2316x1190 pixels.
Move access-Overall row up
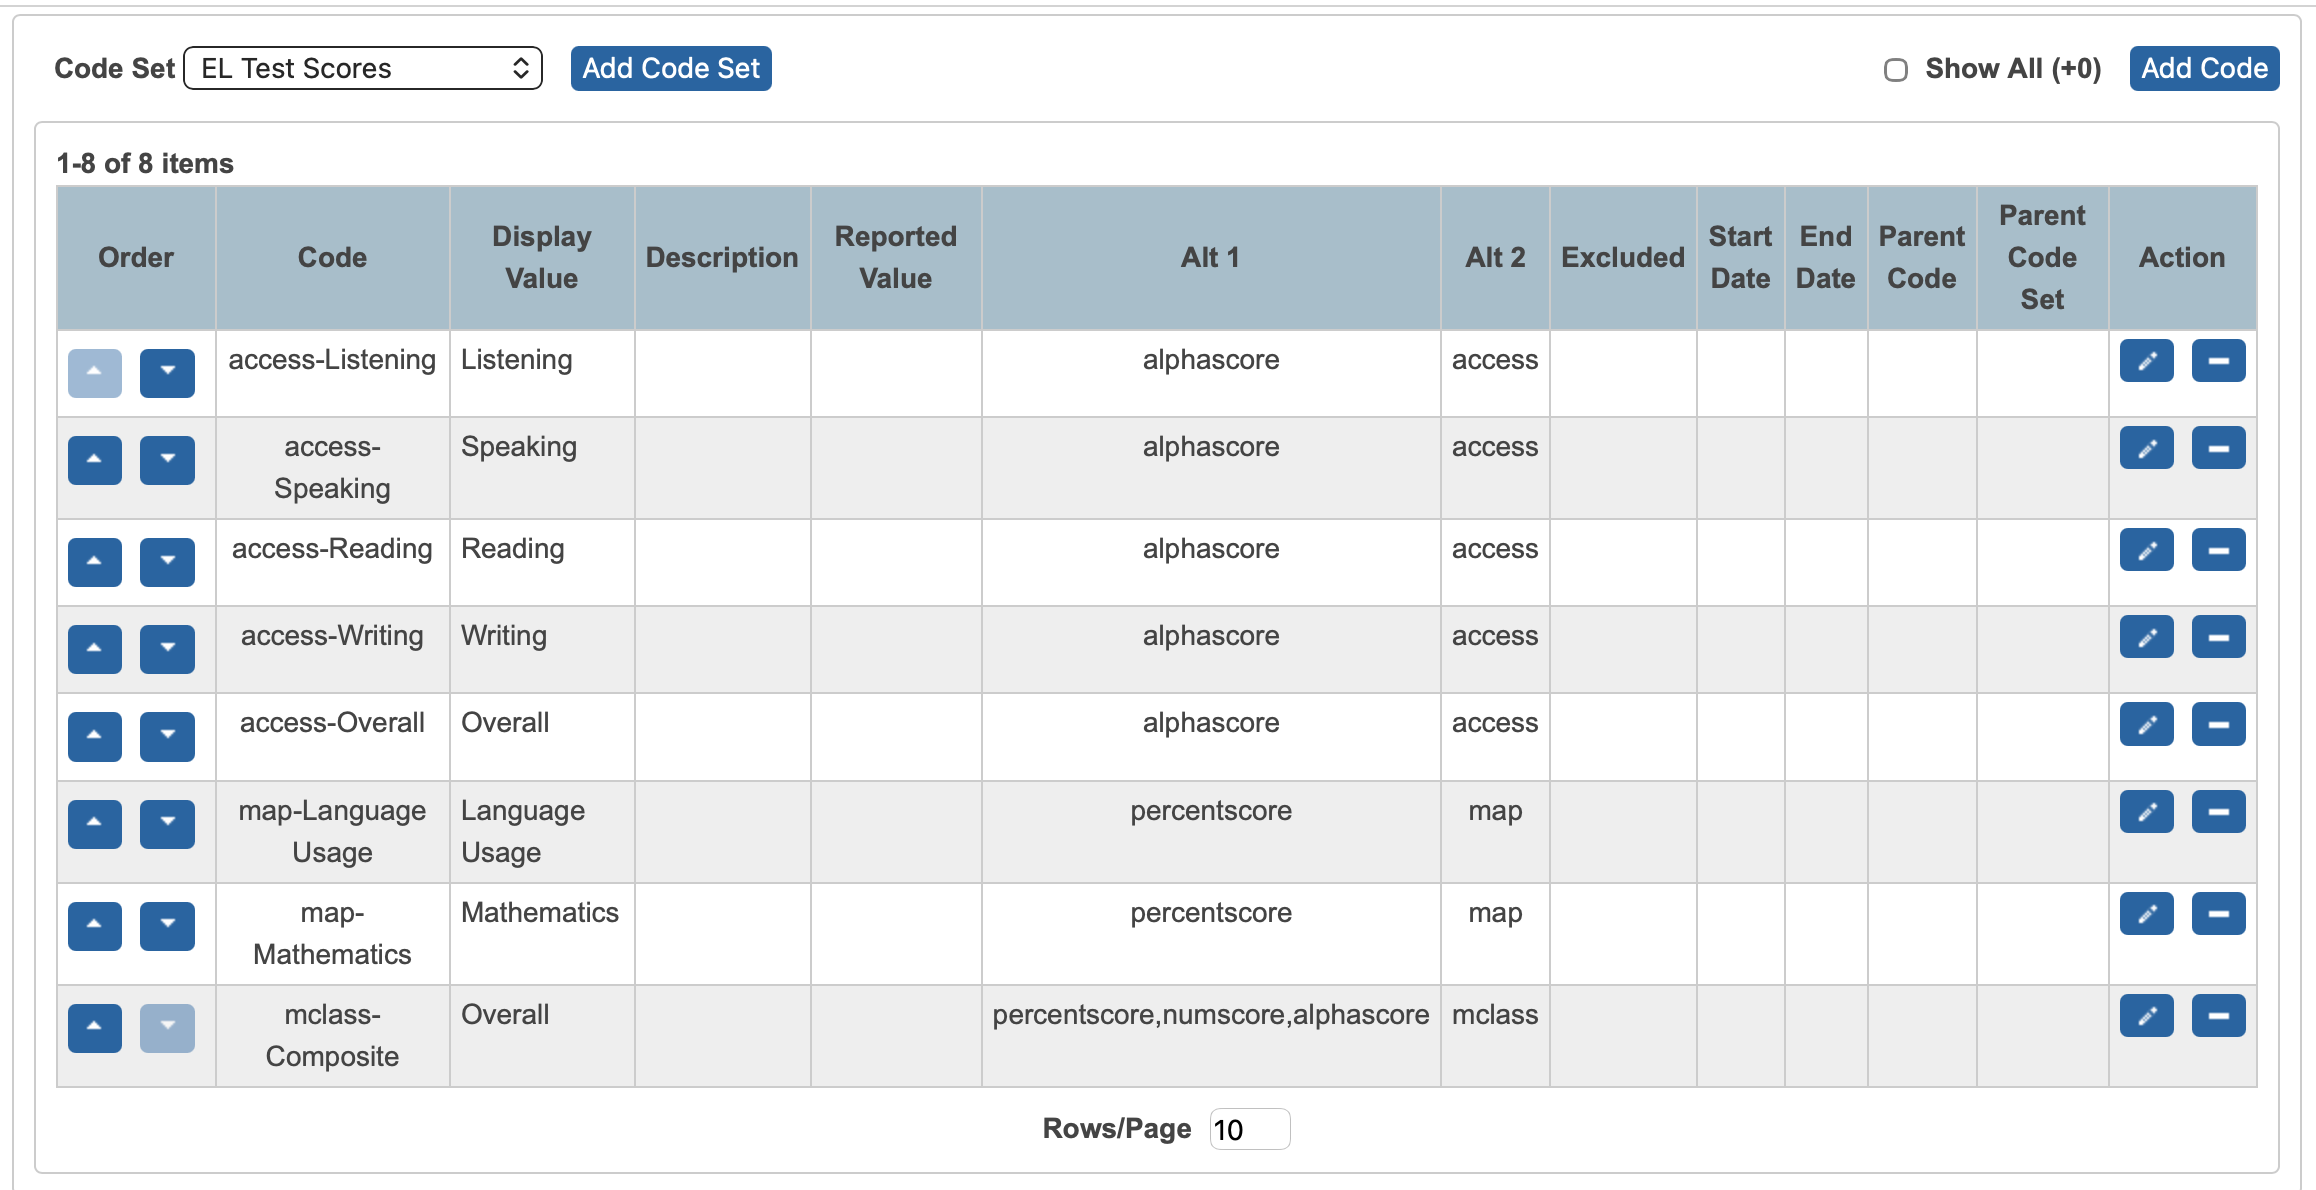coord(95,736)
